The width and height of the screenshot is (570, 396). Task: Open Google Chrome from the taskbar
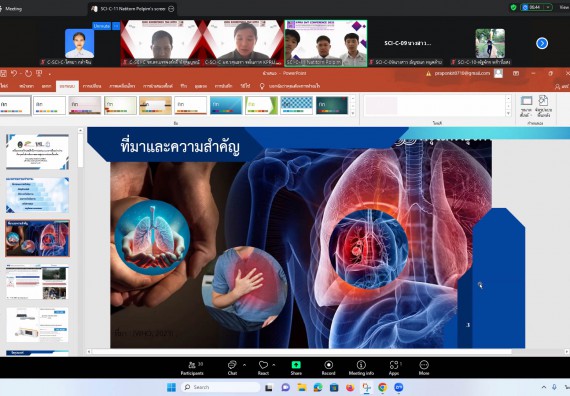tap(382, 387)
